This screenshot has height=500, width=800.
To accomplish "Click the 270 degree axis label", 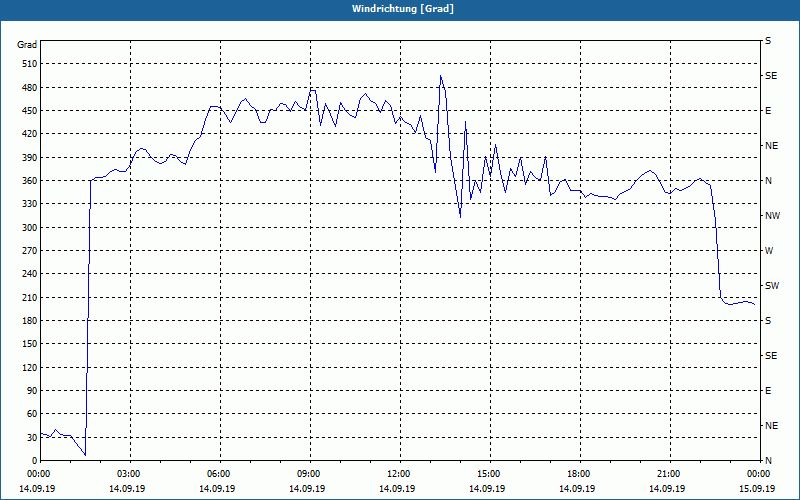I will (x=30, y=251).
